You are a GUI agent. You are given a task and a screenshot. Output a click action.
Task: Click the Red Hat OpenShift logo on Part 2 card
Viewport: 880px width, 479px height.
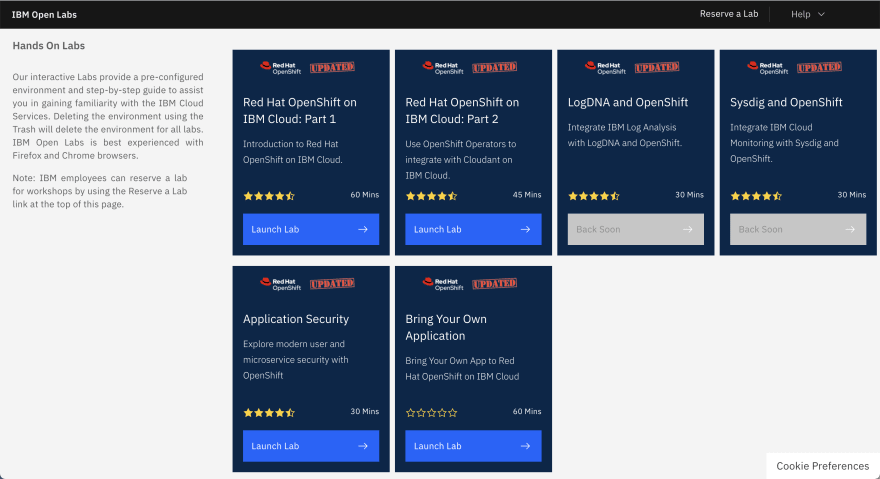tap(443, 67)
